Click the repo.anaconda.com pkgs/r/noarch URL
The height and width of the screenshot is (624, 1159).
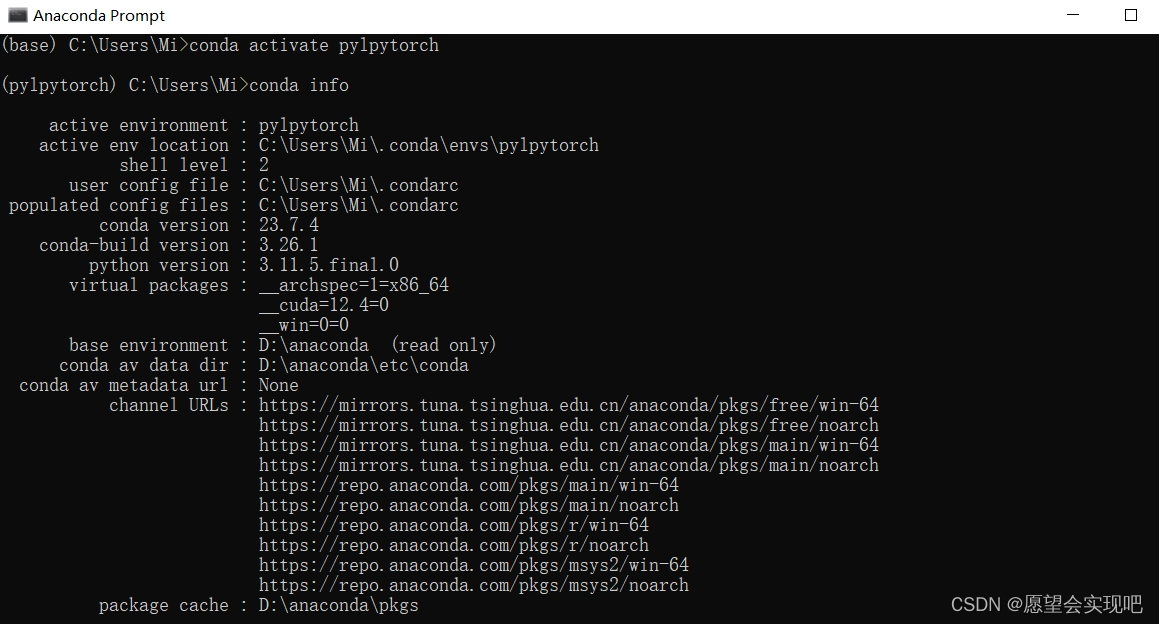(452, 545)
